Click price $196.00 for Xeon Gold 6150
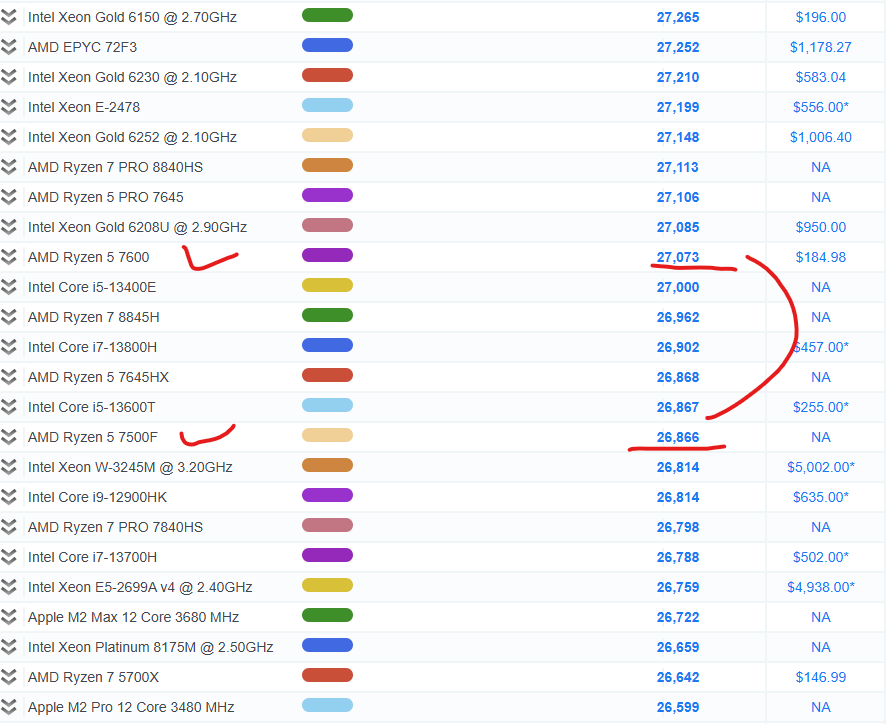 tap(820, 17)
